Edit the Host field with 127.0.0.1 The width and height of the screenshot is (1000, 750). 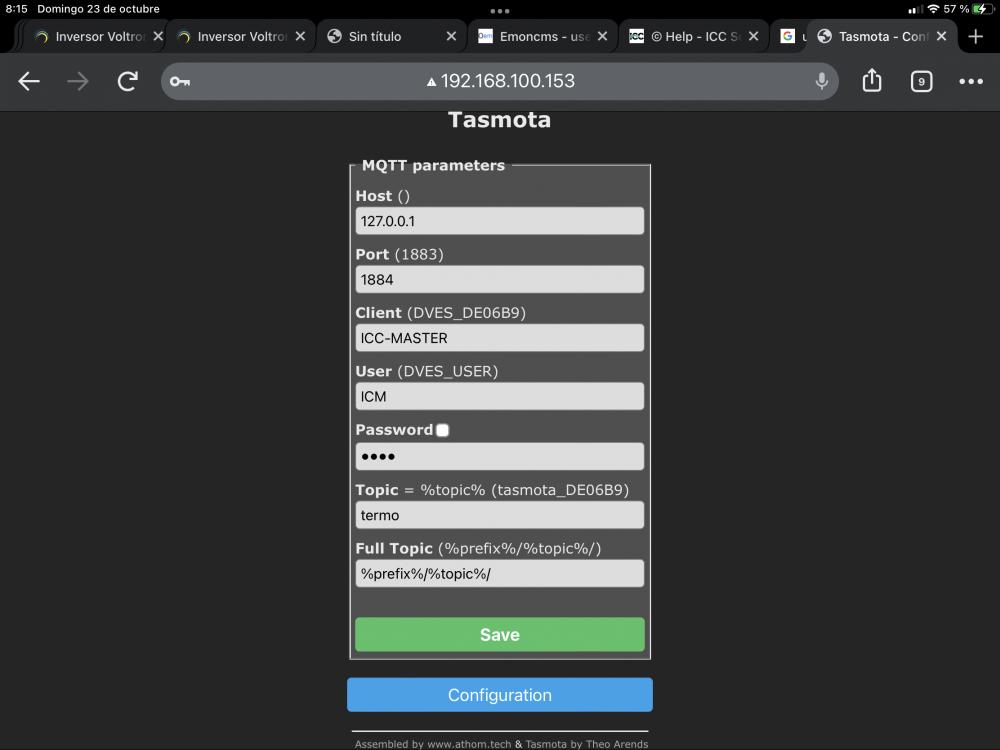(499, 221)
